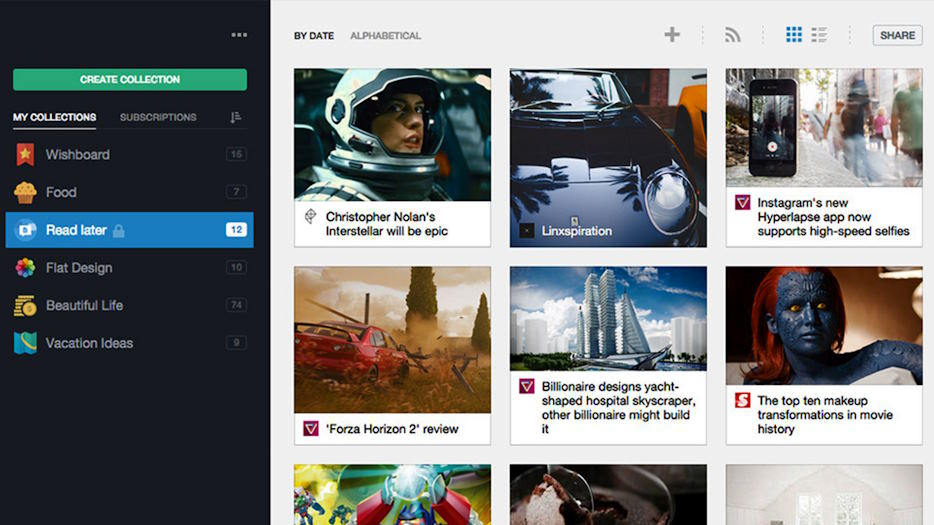Open the blue makeup character thumbnail

824,325
